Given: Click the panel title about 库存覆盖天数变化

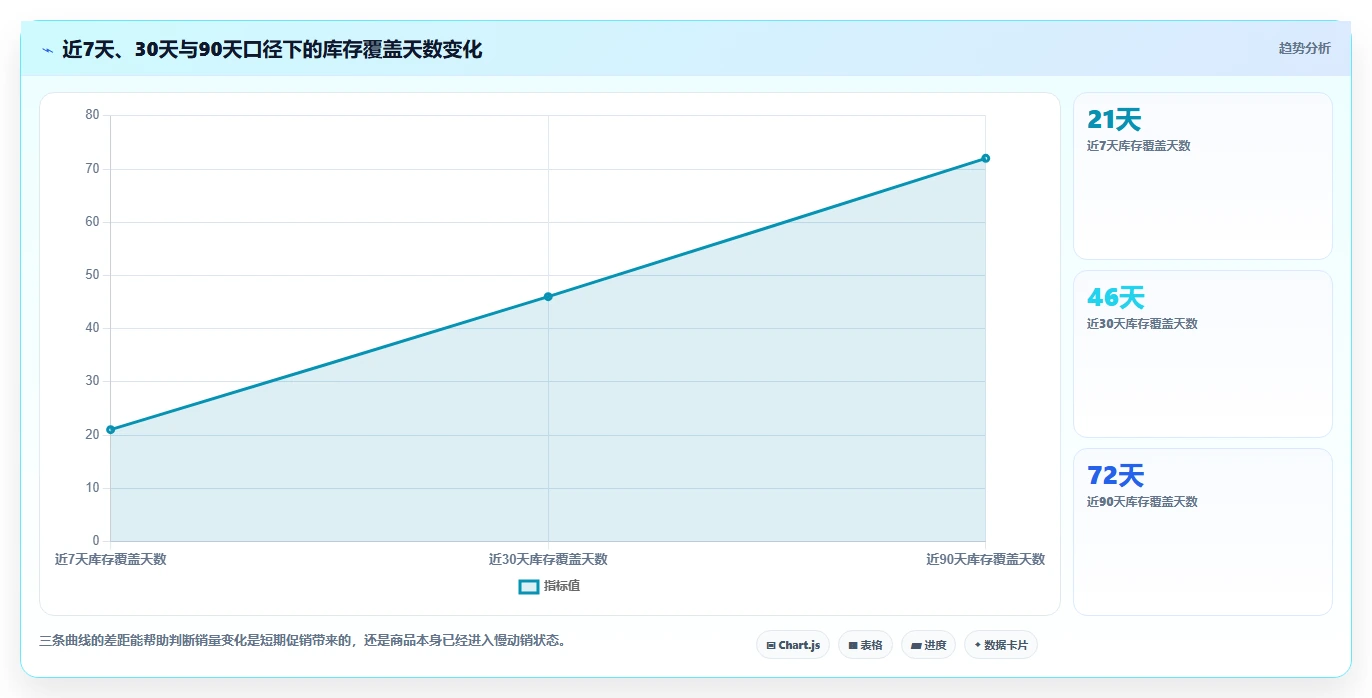Looking at the screenshot, I should [272, 50].
